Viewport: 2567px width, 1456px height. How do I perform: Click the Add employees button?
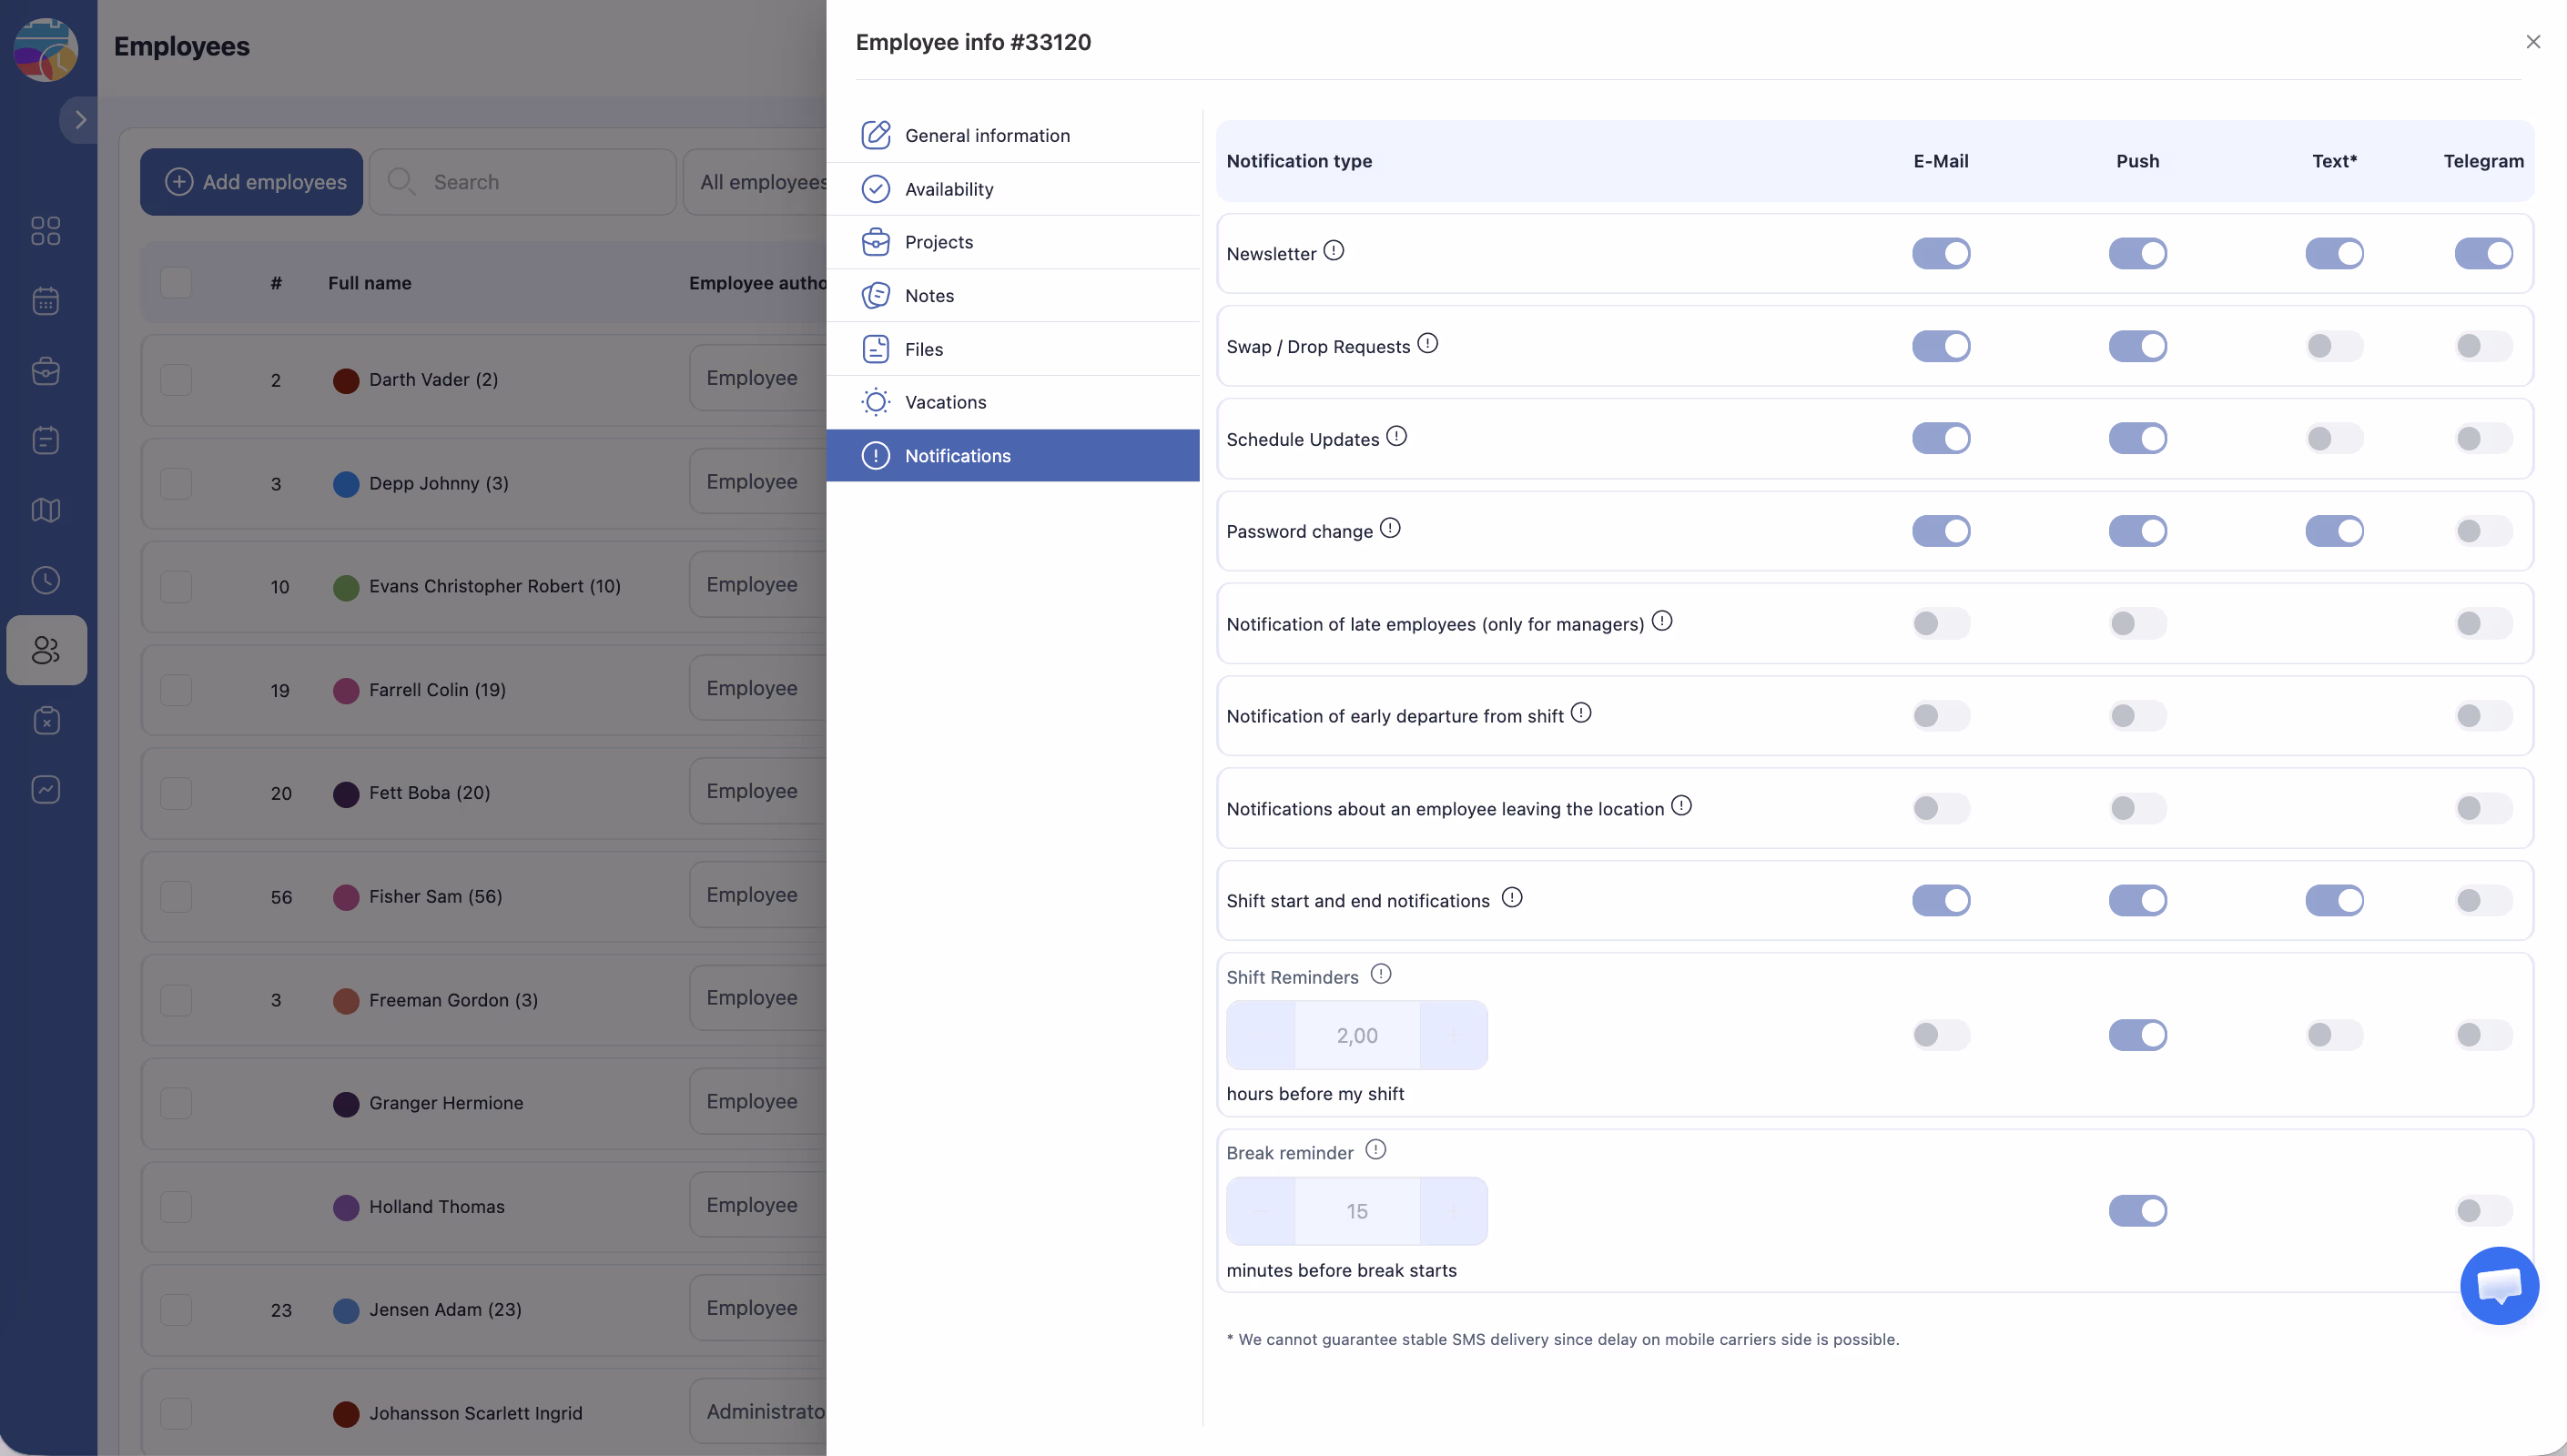click(252, 182)
